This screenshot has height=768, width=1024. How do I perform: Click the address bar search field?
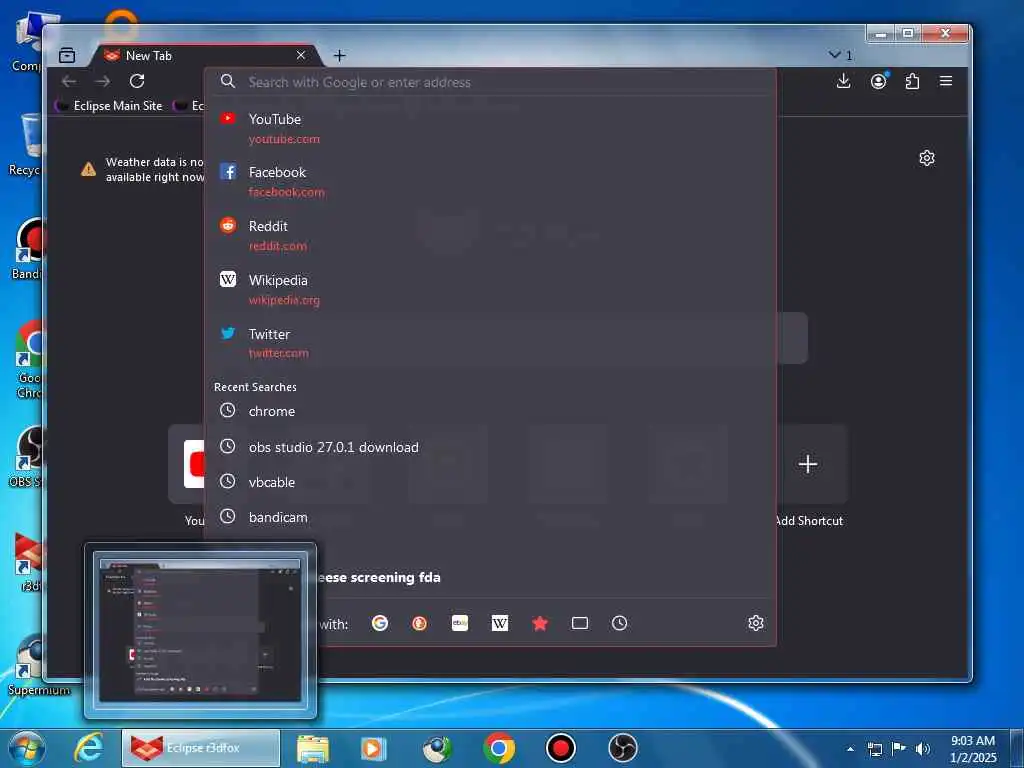(x=490, y=82)
